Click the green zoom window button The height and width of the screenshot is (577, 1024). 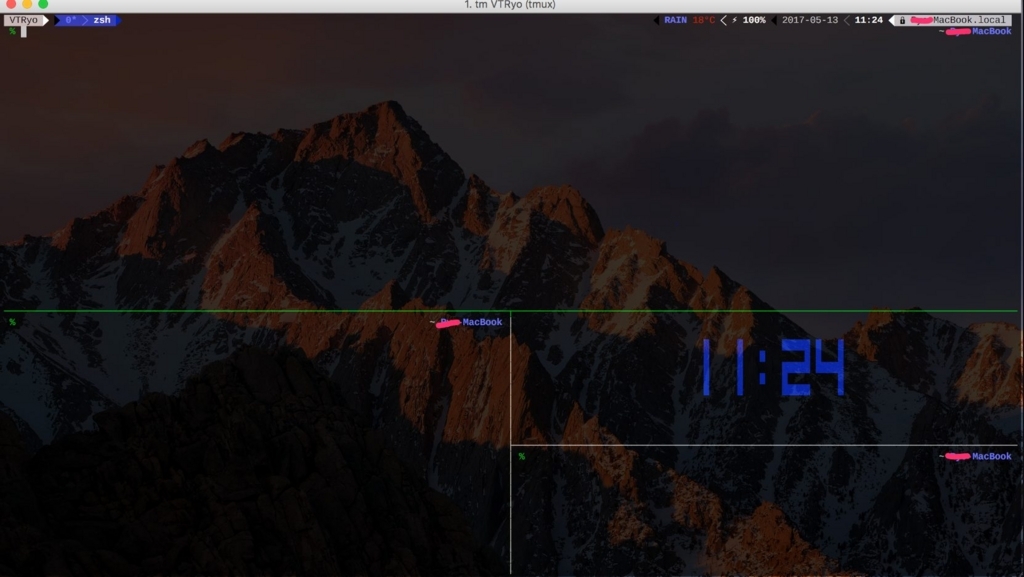pyautogui.click(x=43, y=4)
